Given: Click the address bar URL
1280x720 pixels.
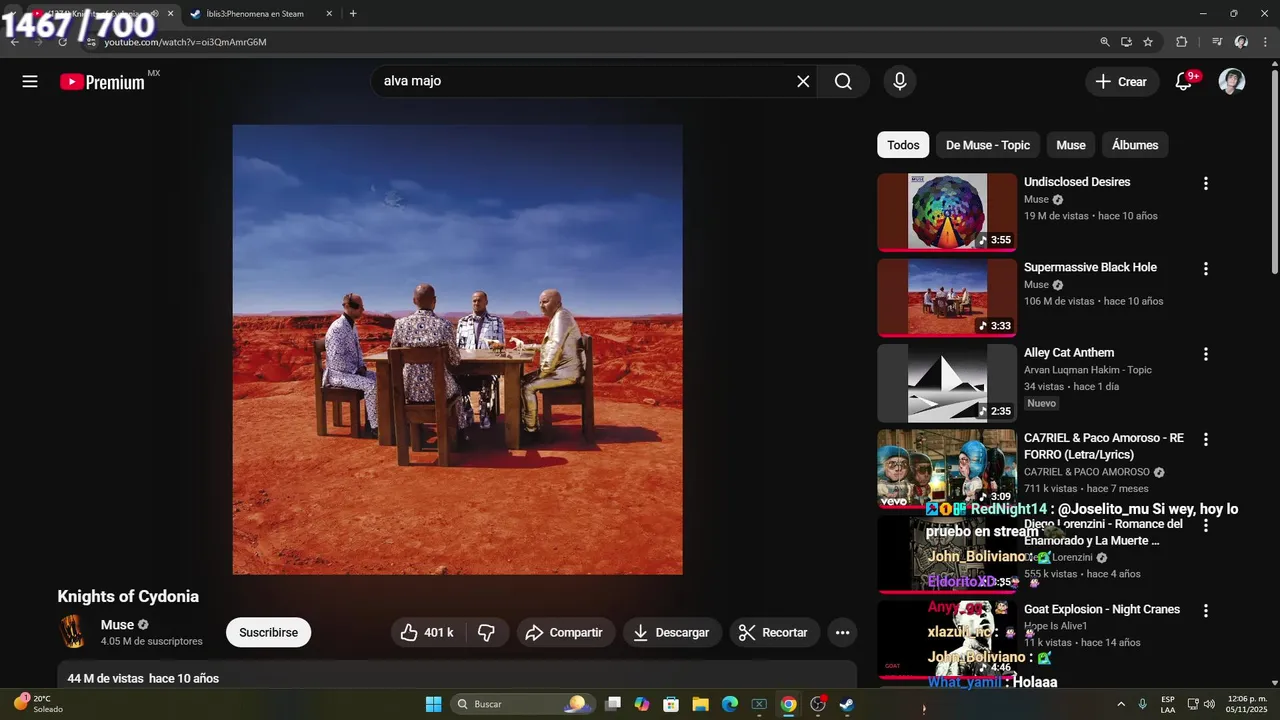Looking at the screenshot, I should click(x=185, y=42).
